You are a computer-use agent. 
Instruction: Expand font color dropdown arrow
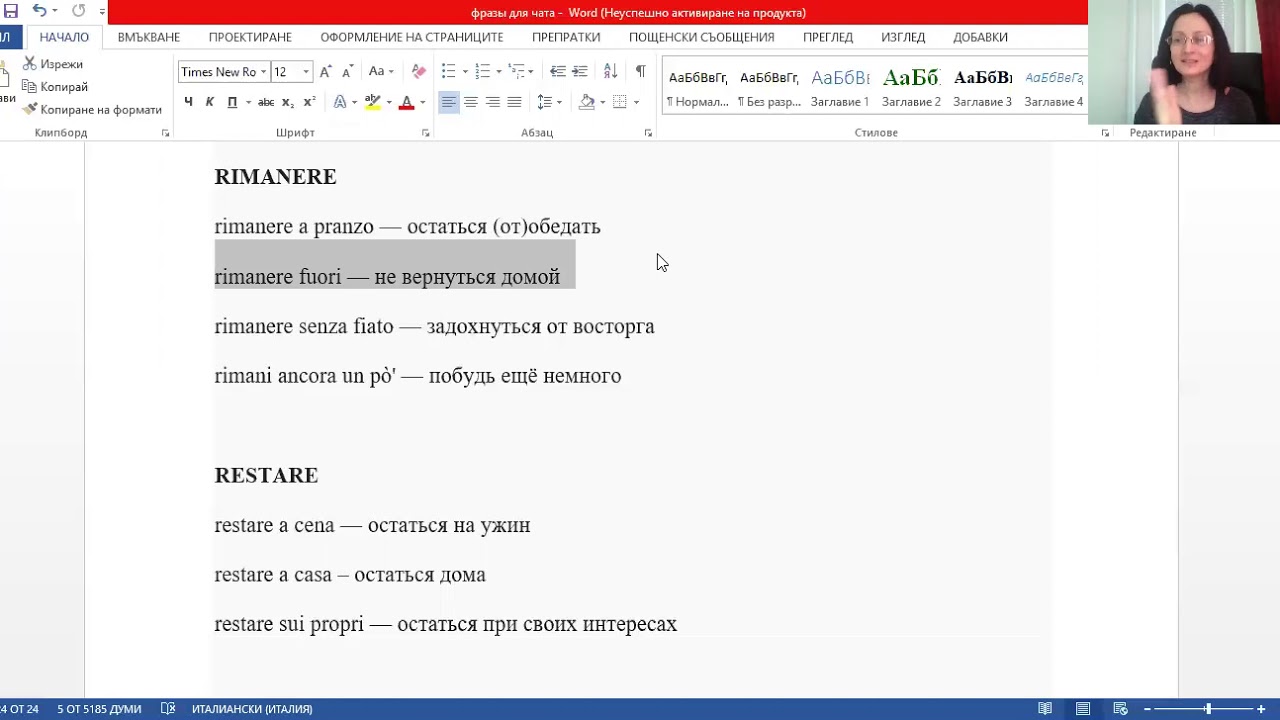coord(422,102)
